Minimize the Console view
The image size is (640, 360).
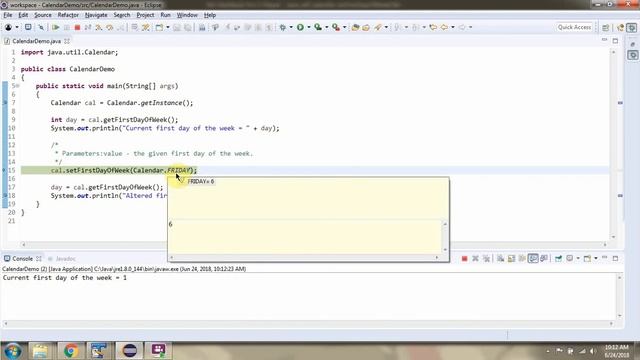click(604, 258)
